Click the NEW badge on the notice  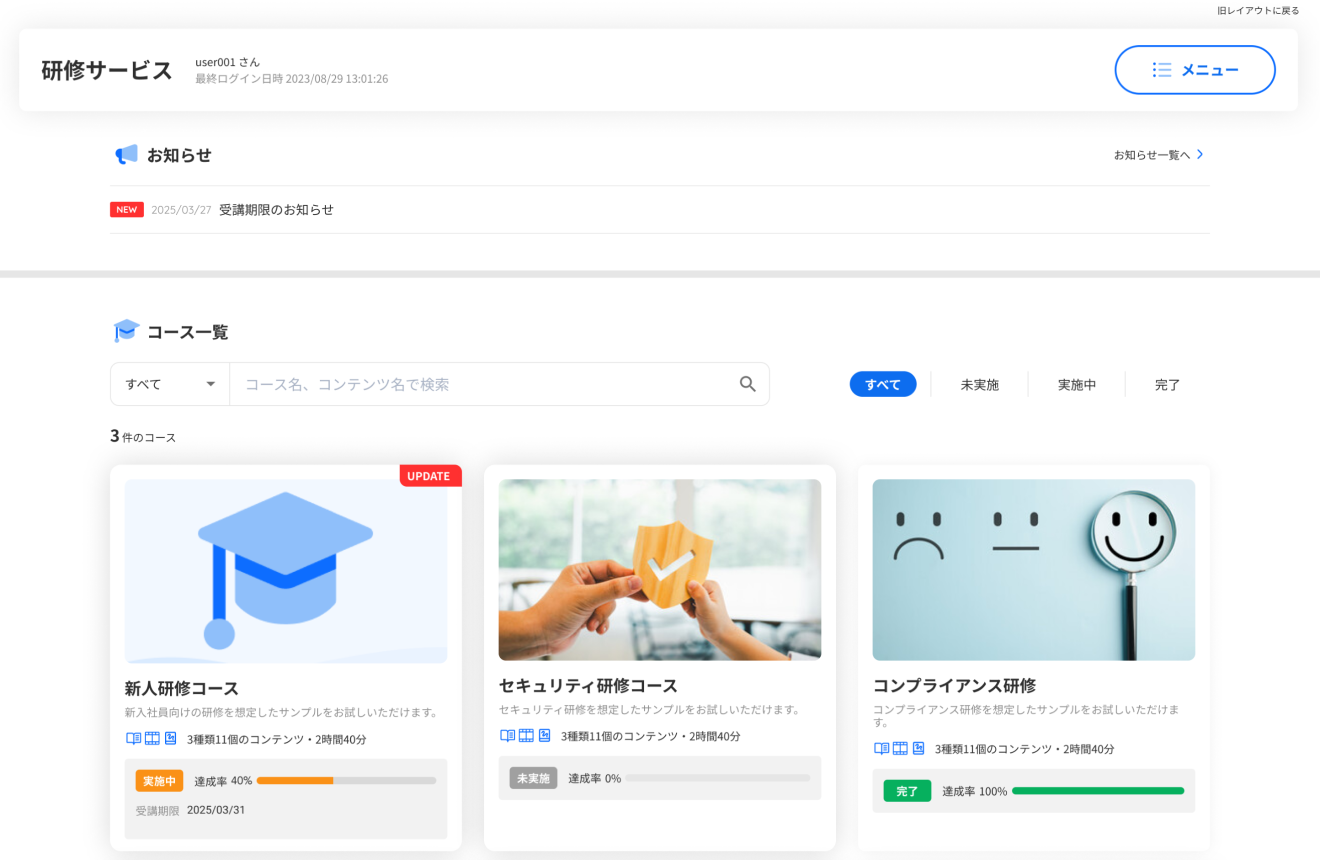[x=127, y=210]
